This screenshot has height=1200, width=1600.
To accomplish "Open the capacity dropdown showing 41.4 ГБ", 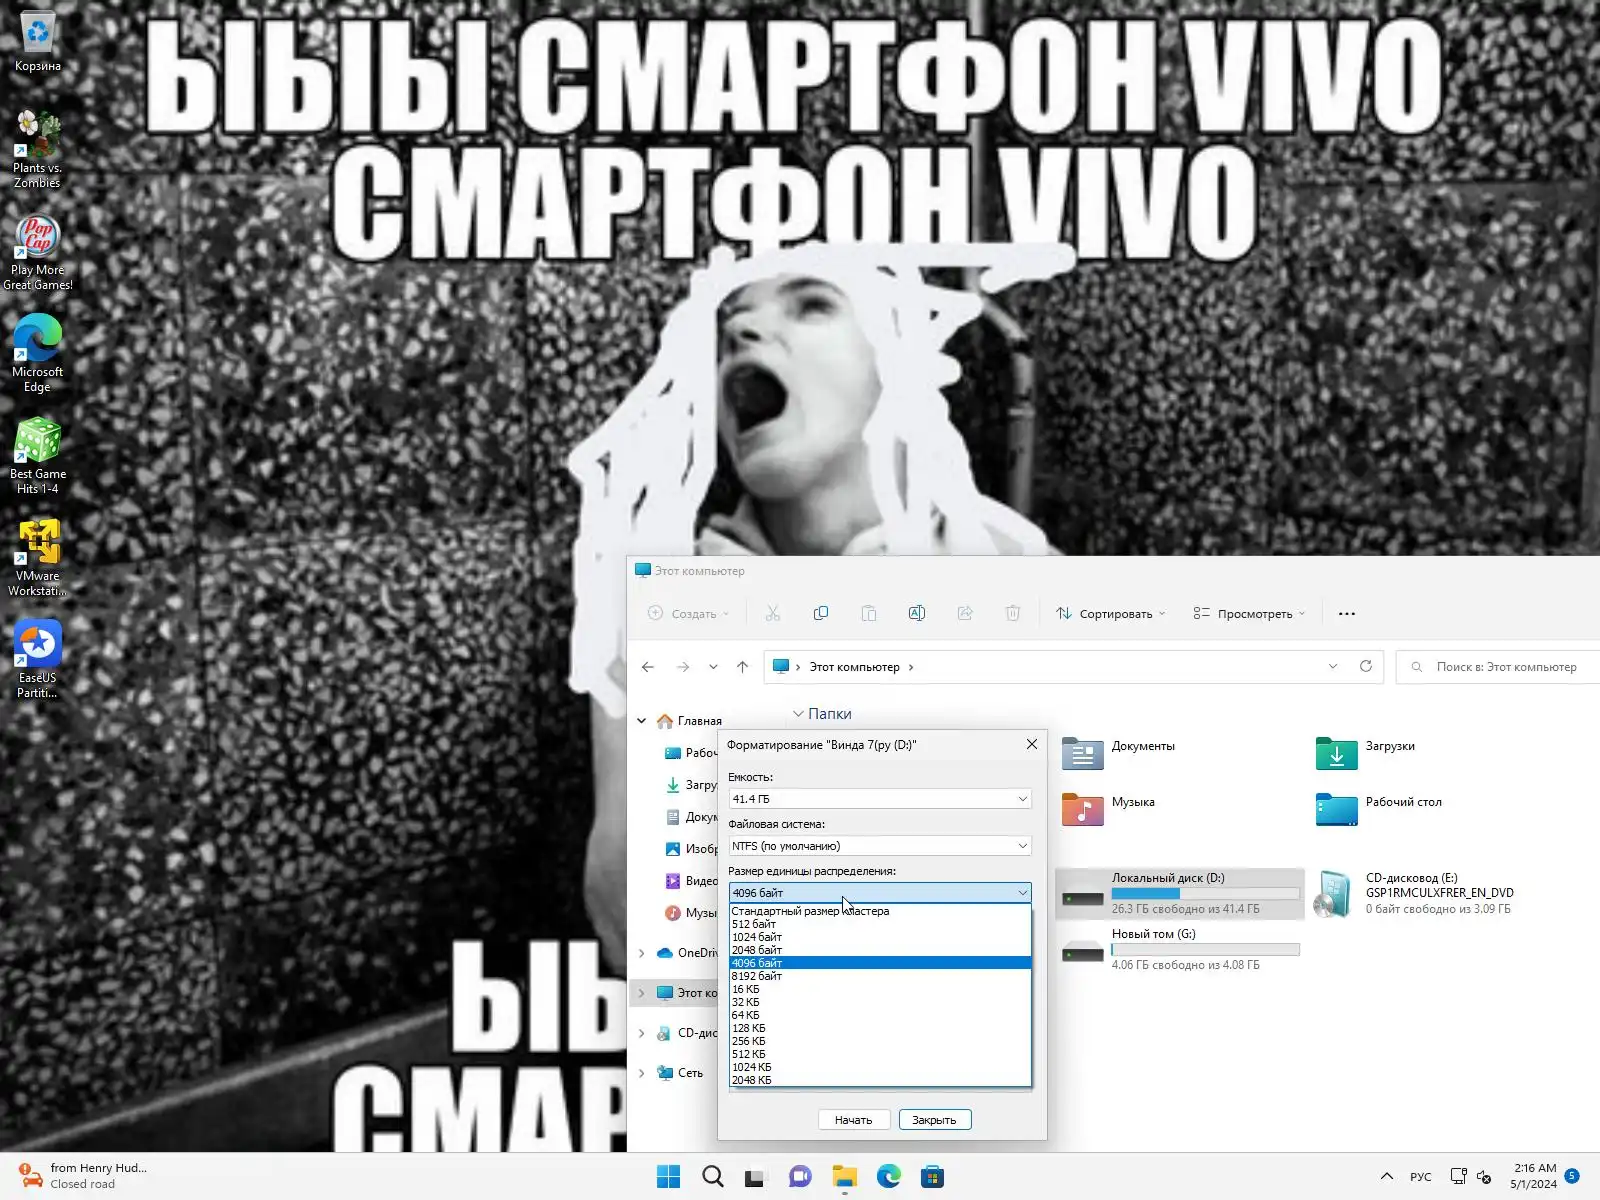I will click(x=880, y=799).
